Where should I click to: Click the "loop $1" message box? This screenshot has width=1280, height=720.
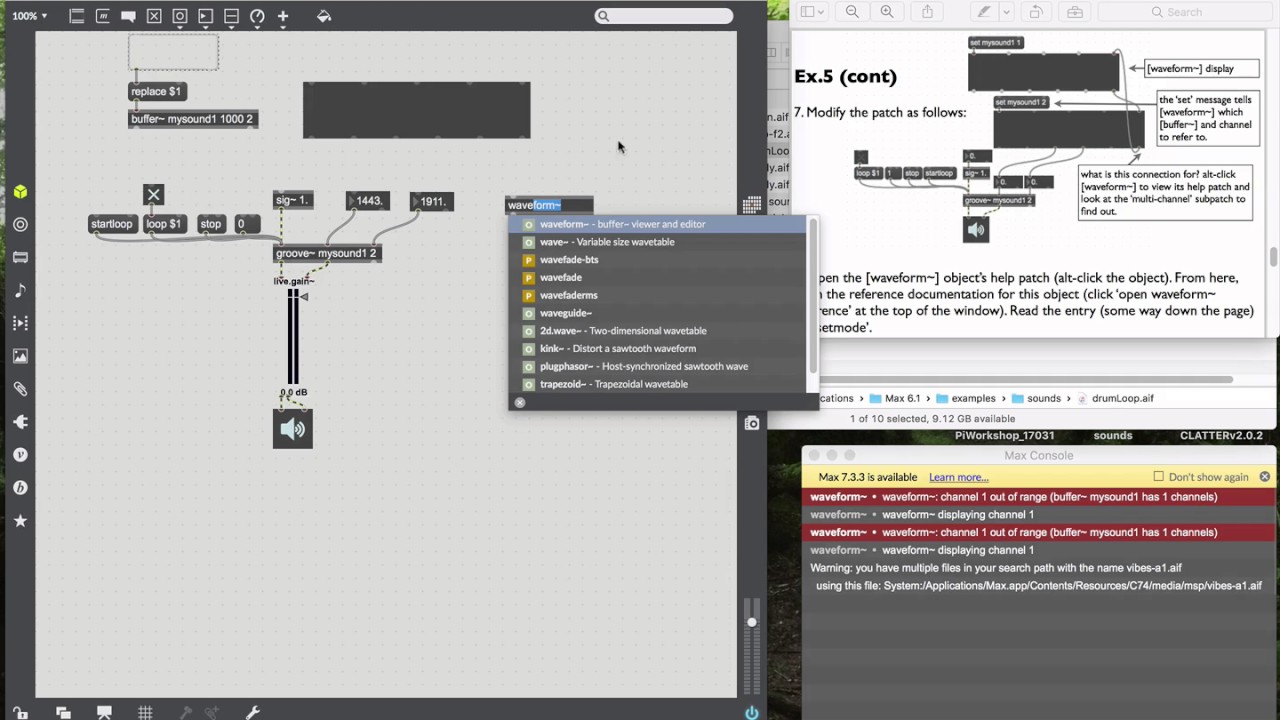[164, 224]
